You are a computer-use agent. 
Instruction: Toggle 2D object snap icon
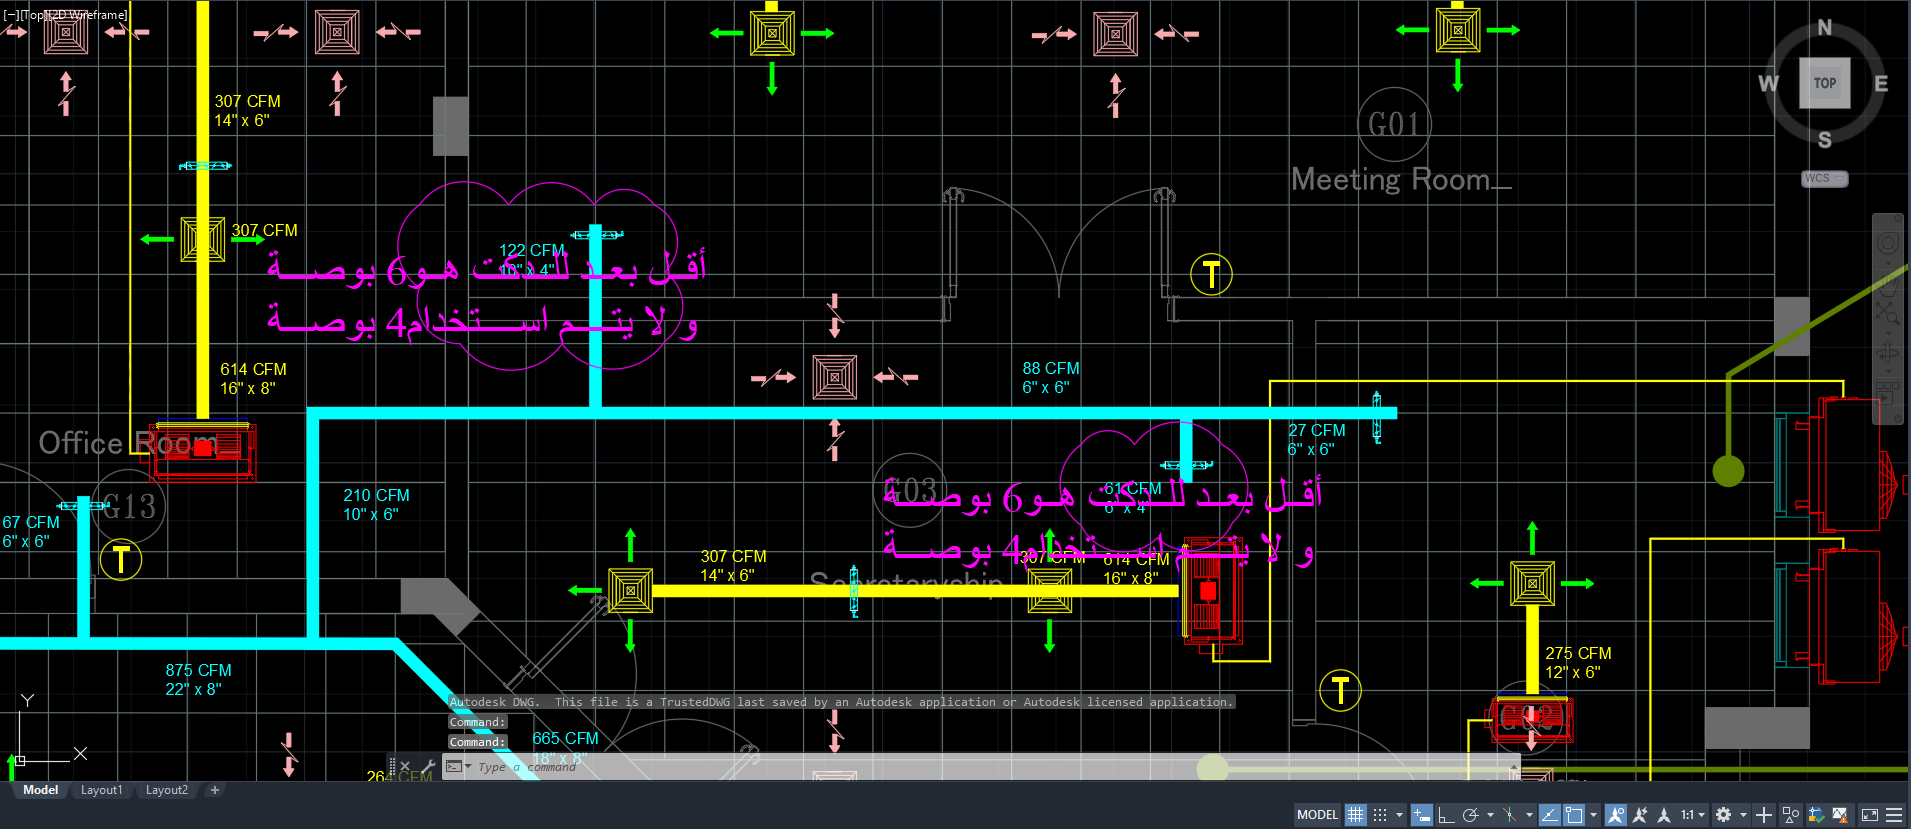point(1574,815)
